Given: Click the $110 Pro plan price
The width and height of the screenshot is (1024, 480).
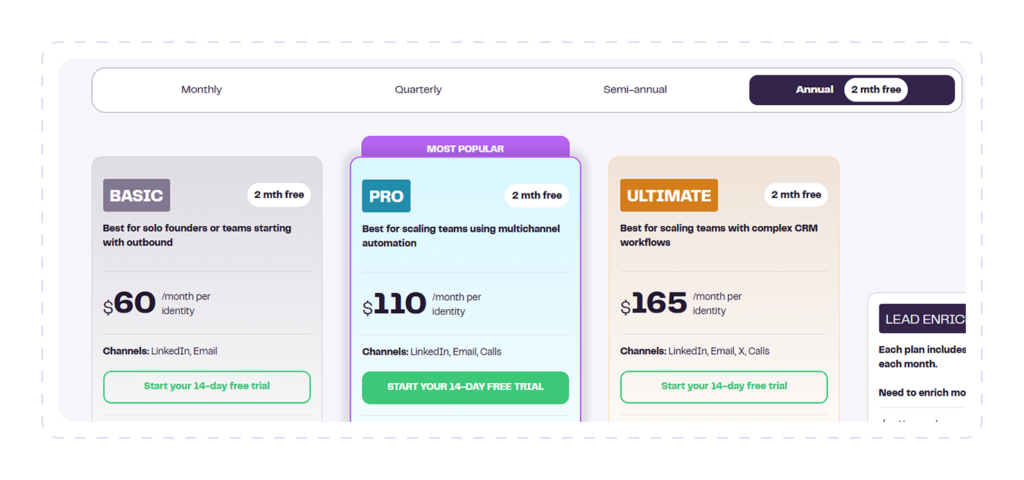Looking at the screenshot, I should point(394,304).
